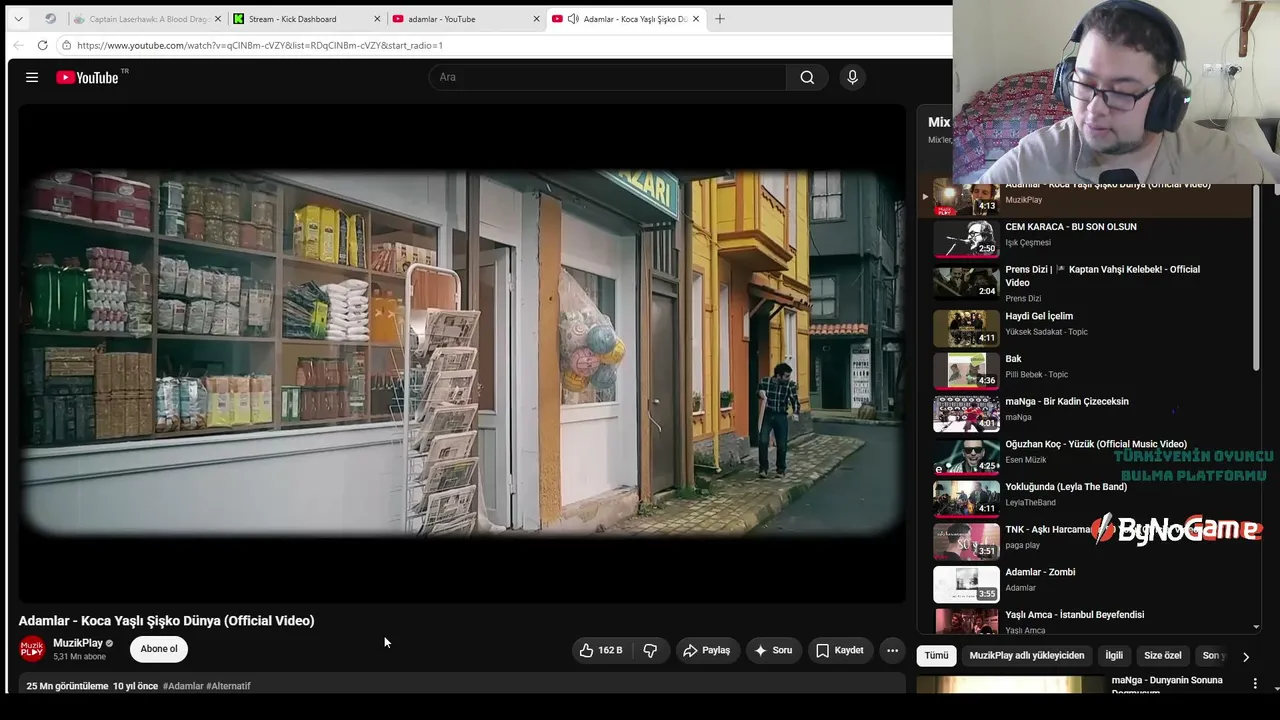Go back with the browser back arrow
The width and height of the screenshot is (1280, 720).
click(x=18, y=45)
